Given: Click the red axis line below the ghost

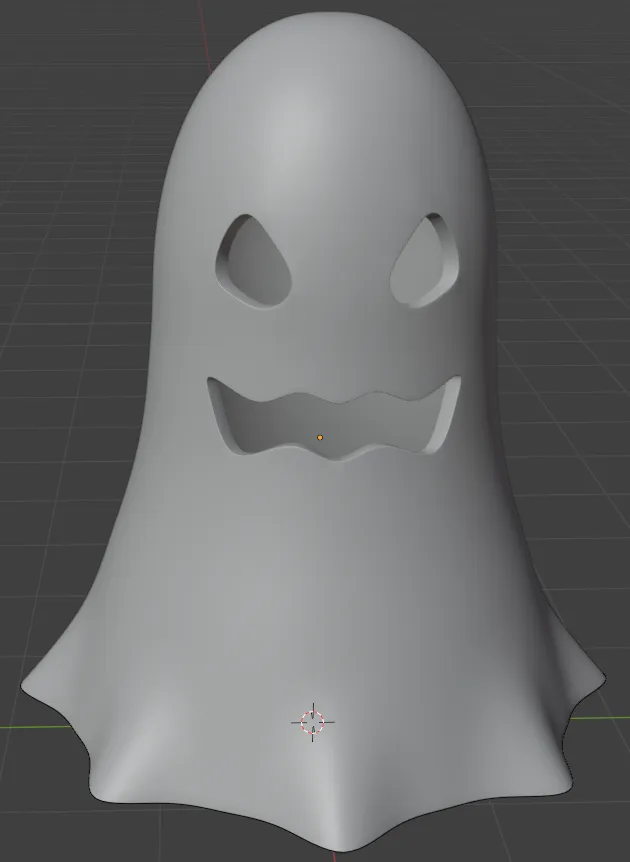Looking at the screenshot, I should (334, 857).
